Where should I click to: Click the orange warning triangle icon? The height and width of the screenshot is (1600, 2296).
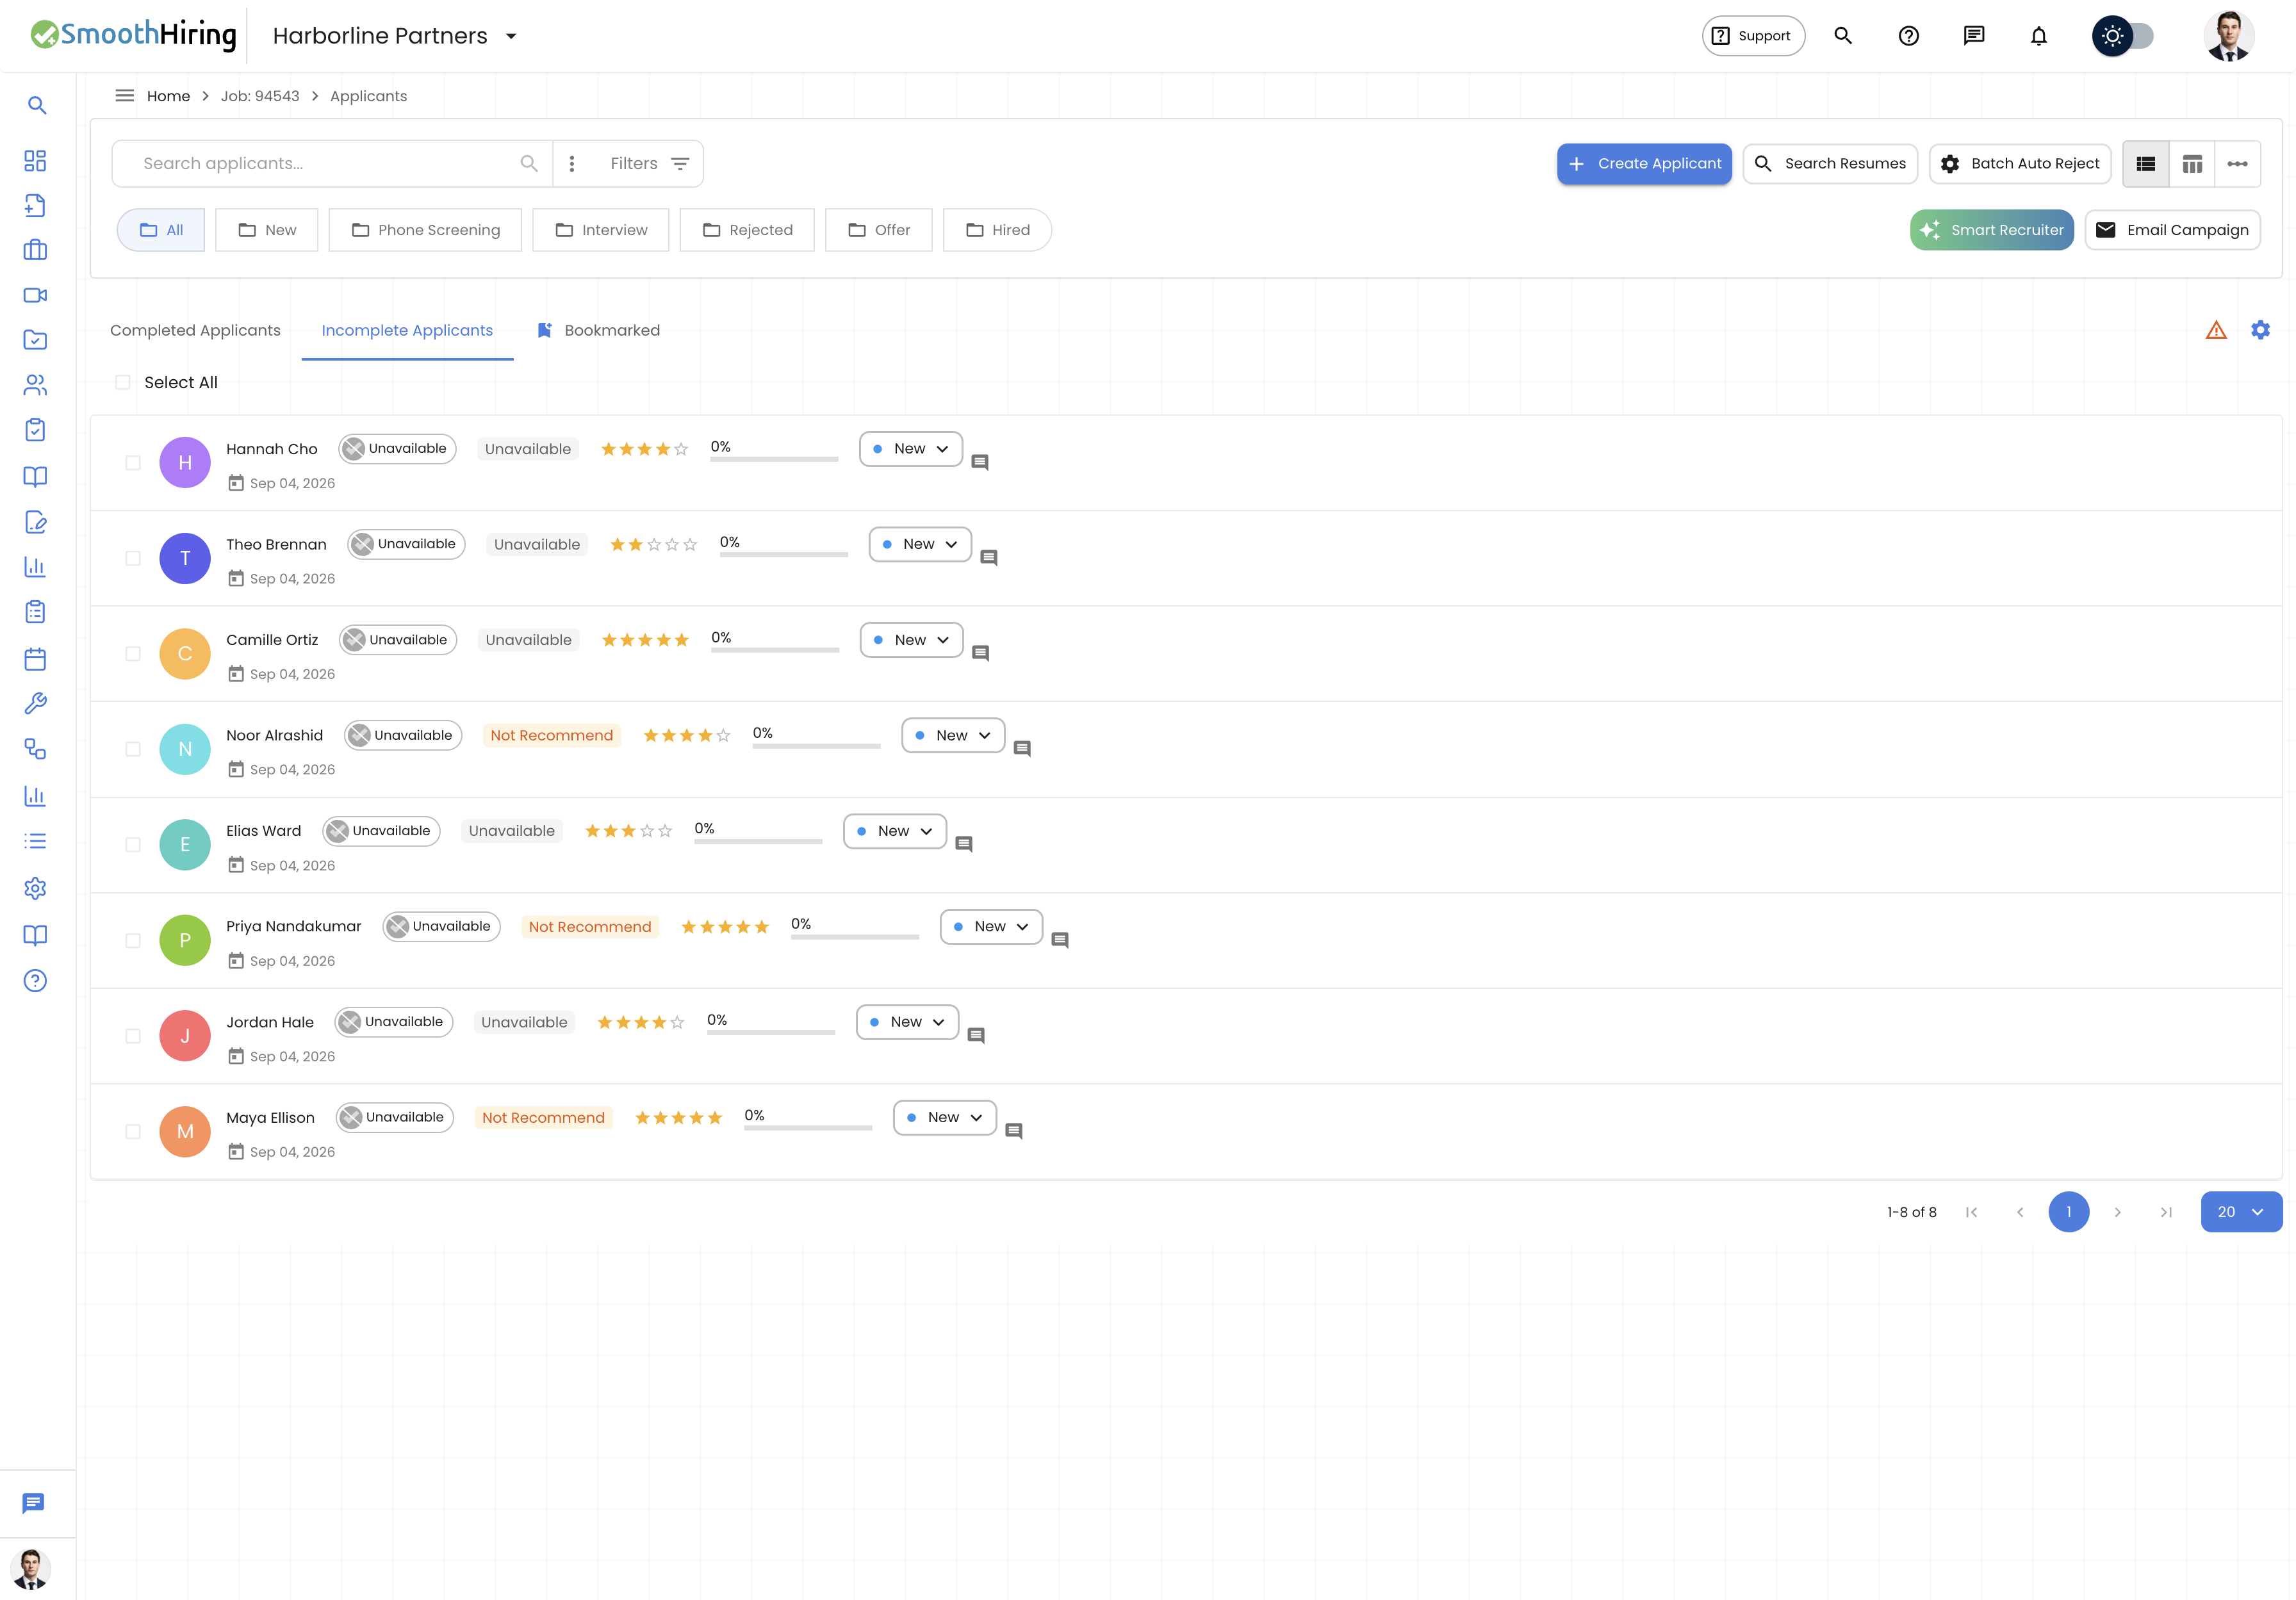click(2216, 330)
